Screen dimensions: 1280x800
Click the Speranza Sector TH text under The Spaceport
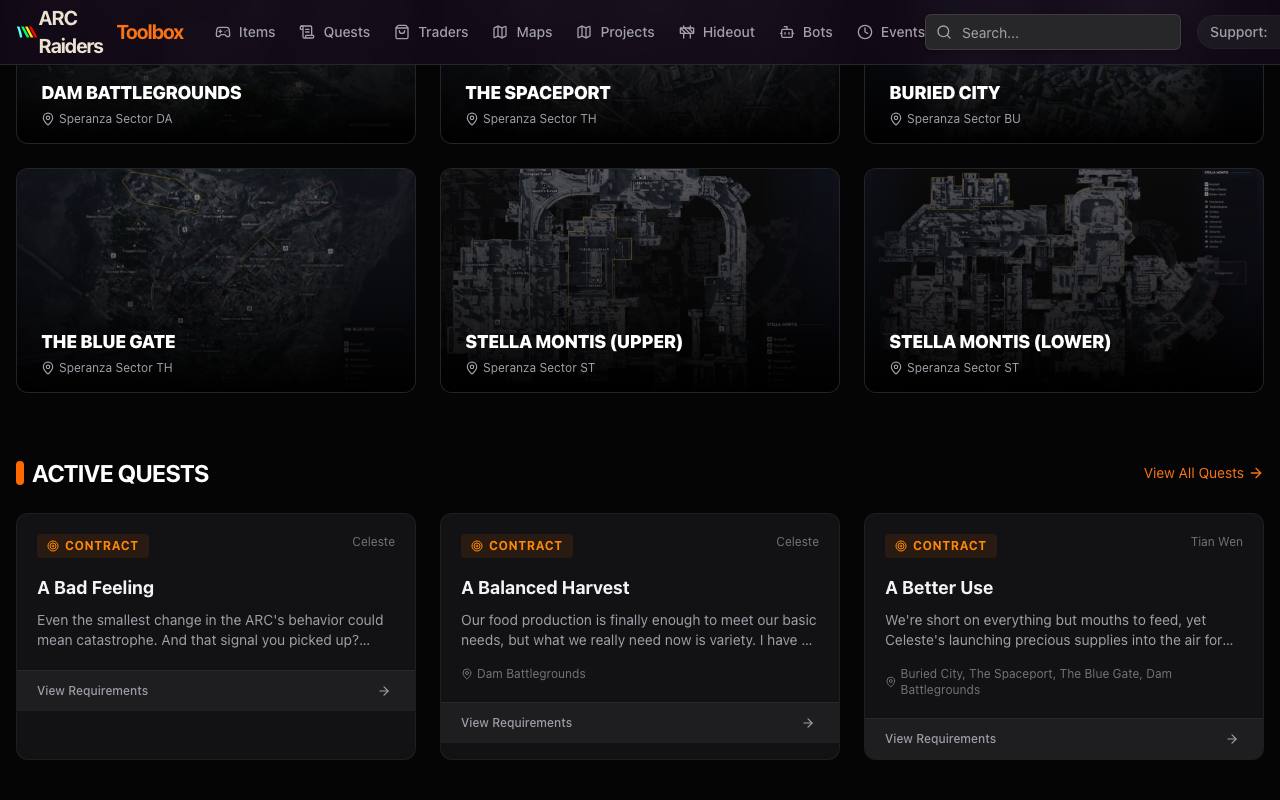[539, 119]
